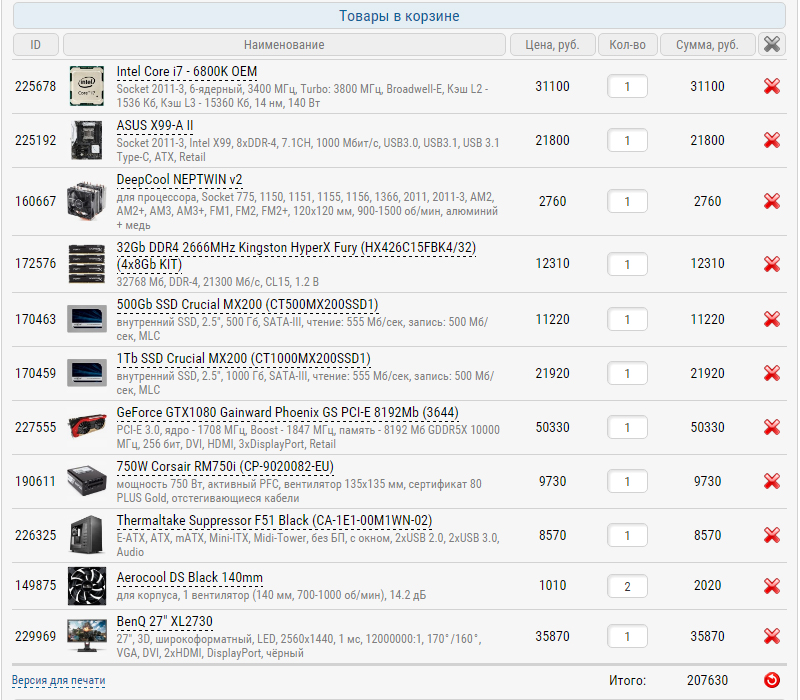Image resolution: width=800 pixels, height=700 pixels.
Task: Open Intel Core i7 - 6800K OEM link
Action: [187, 72]
